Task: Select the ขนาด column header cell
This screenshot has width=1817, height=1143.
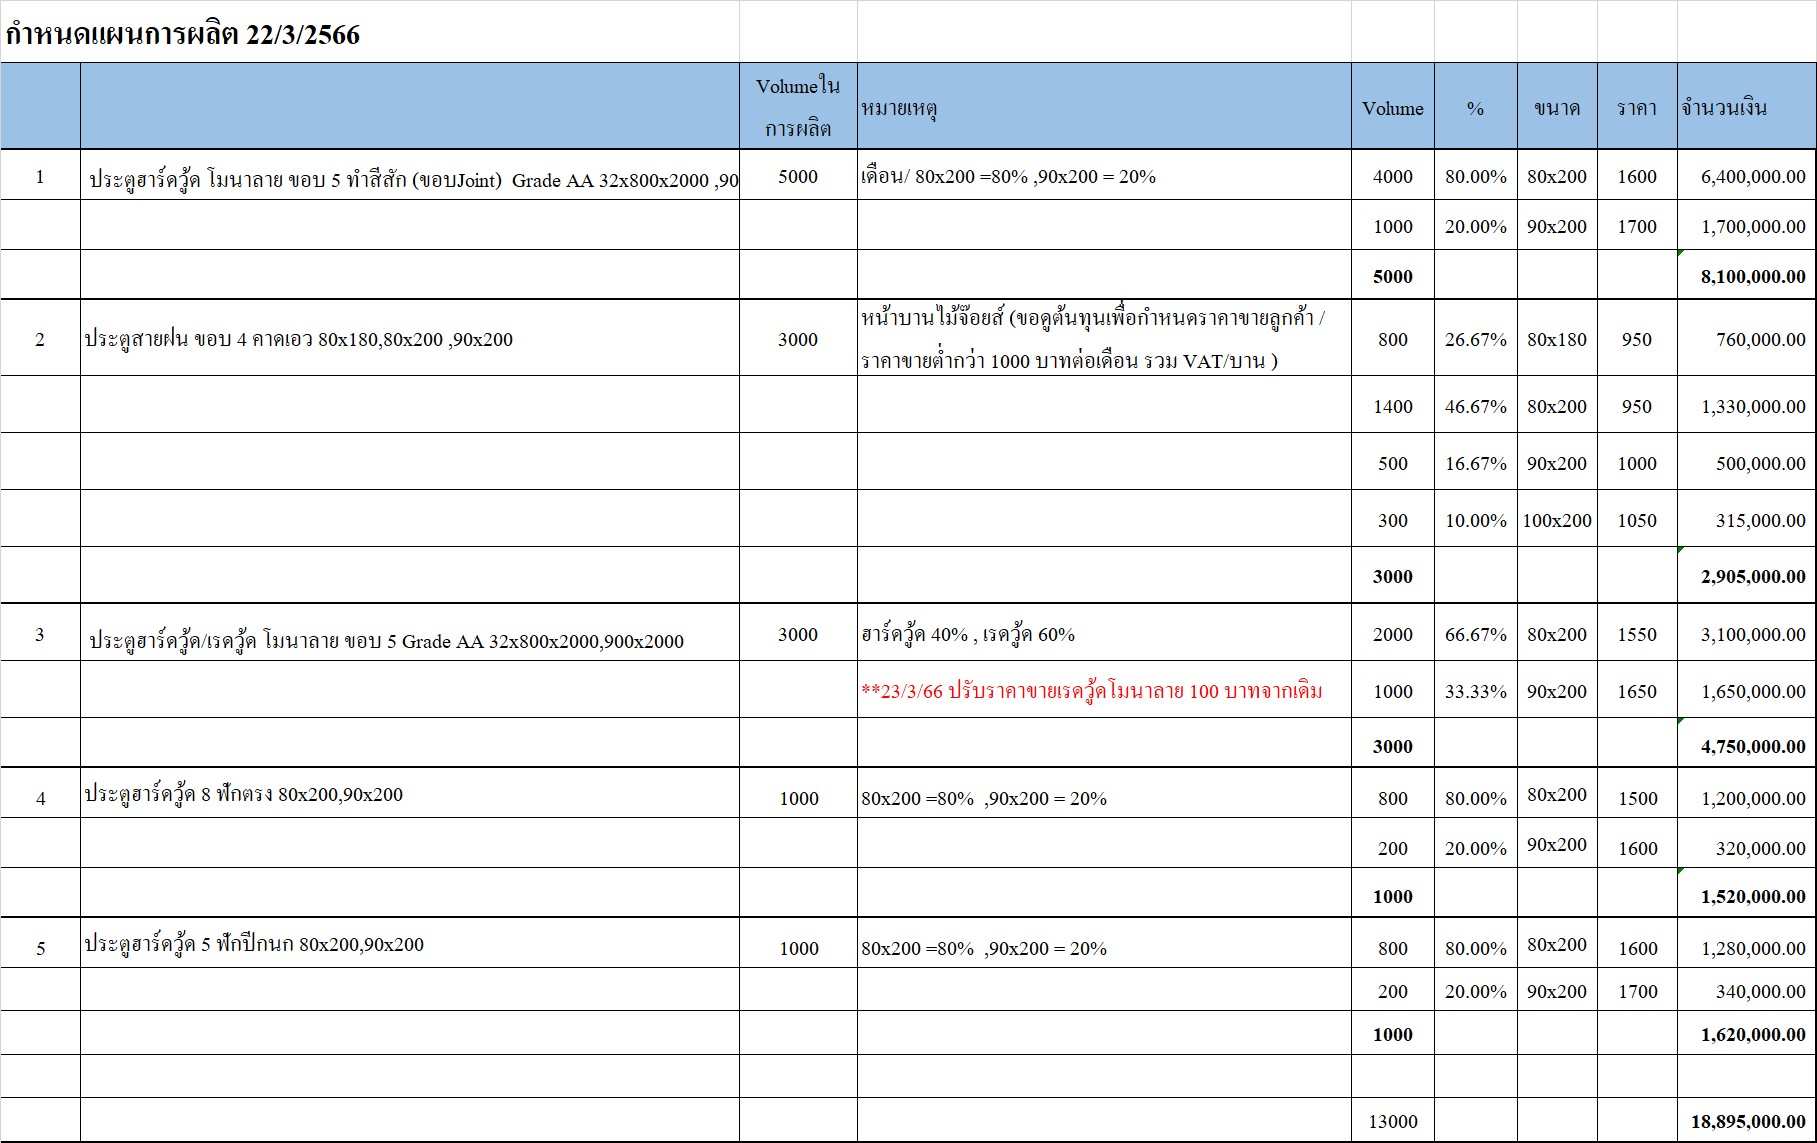Action: [x=1556, y=108]
